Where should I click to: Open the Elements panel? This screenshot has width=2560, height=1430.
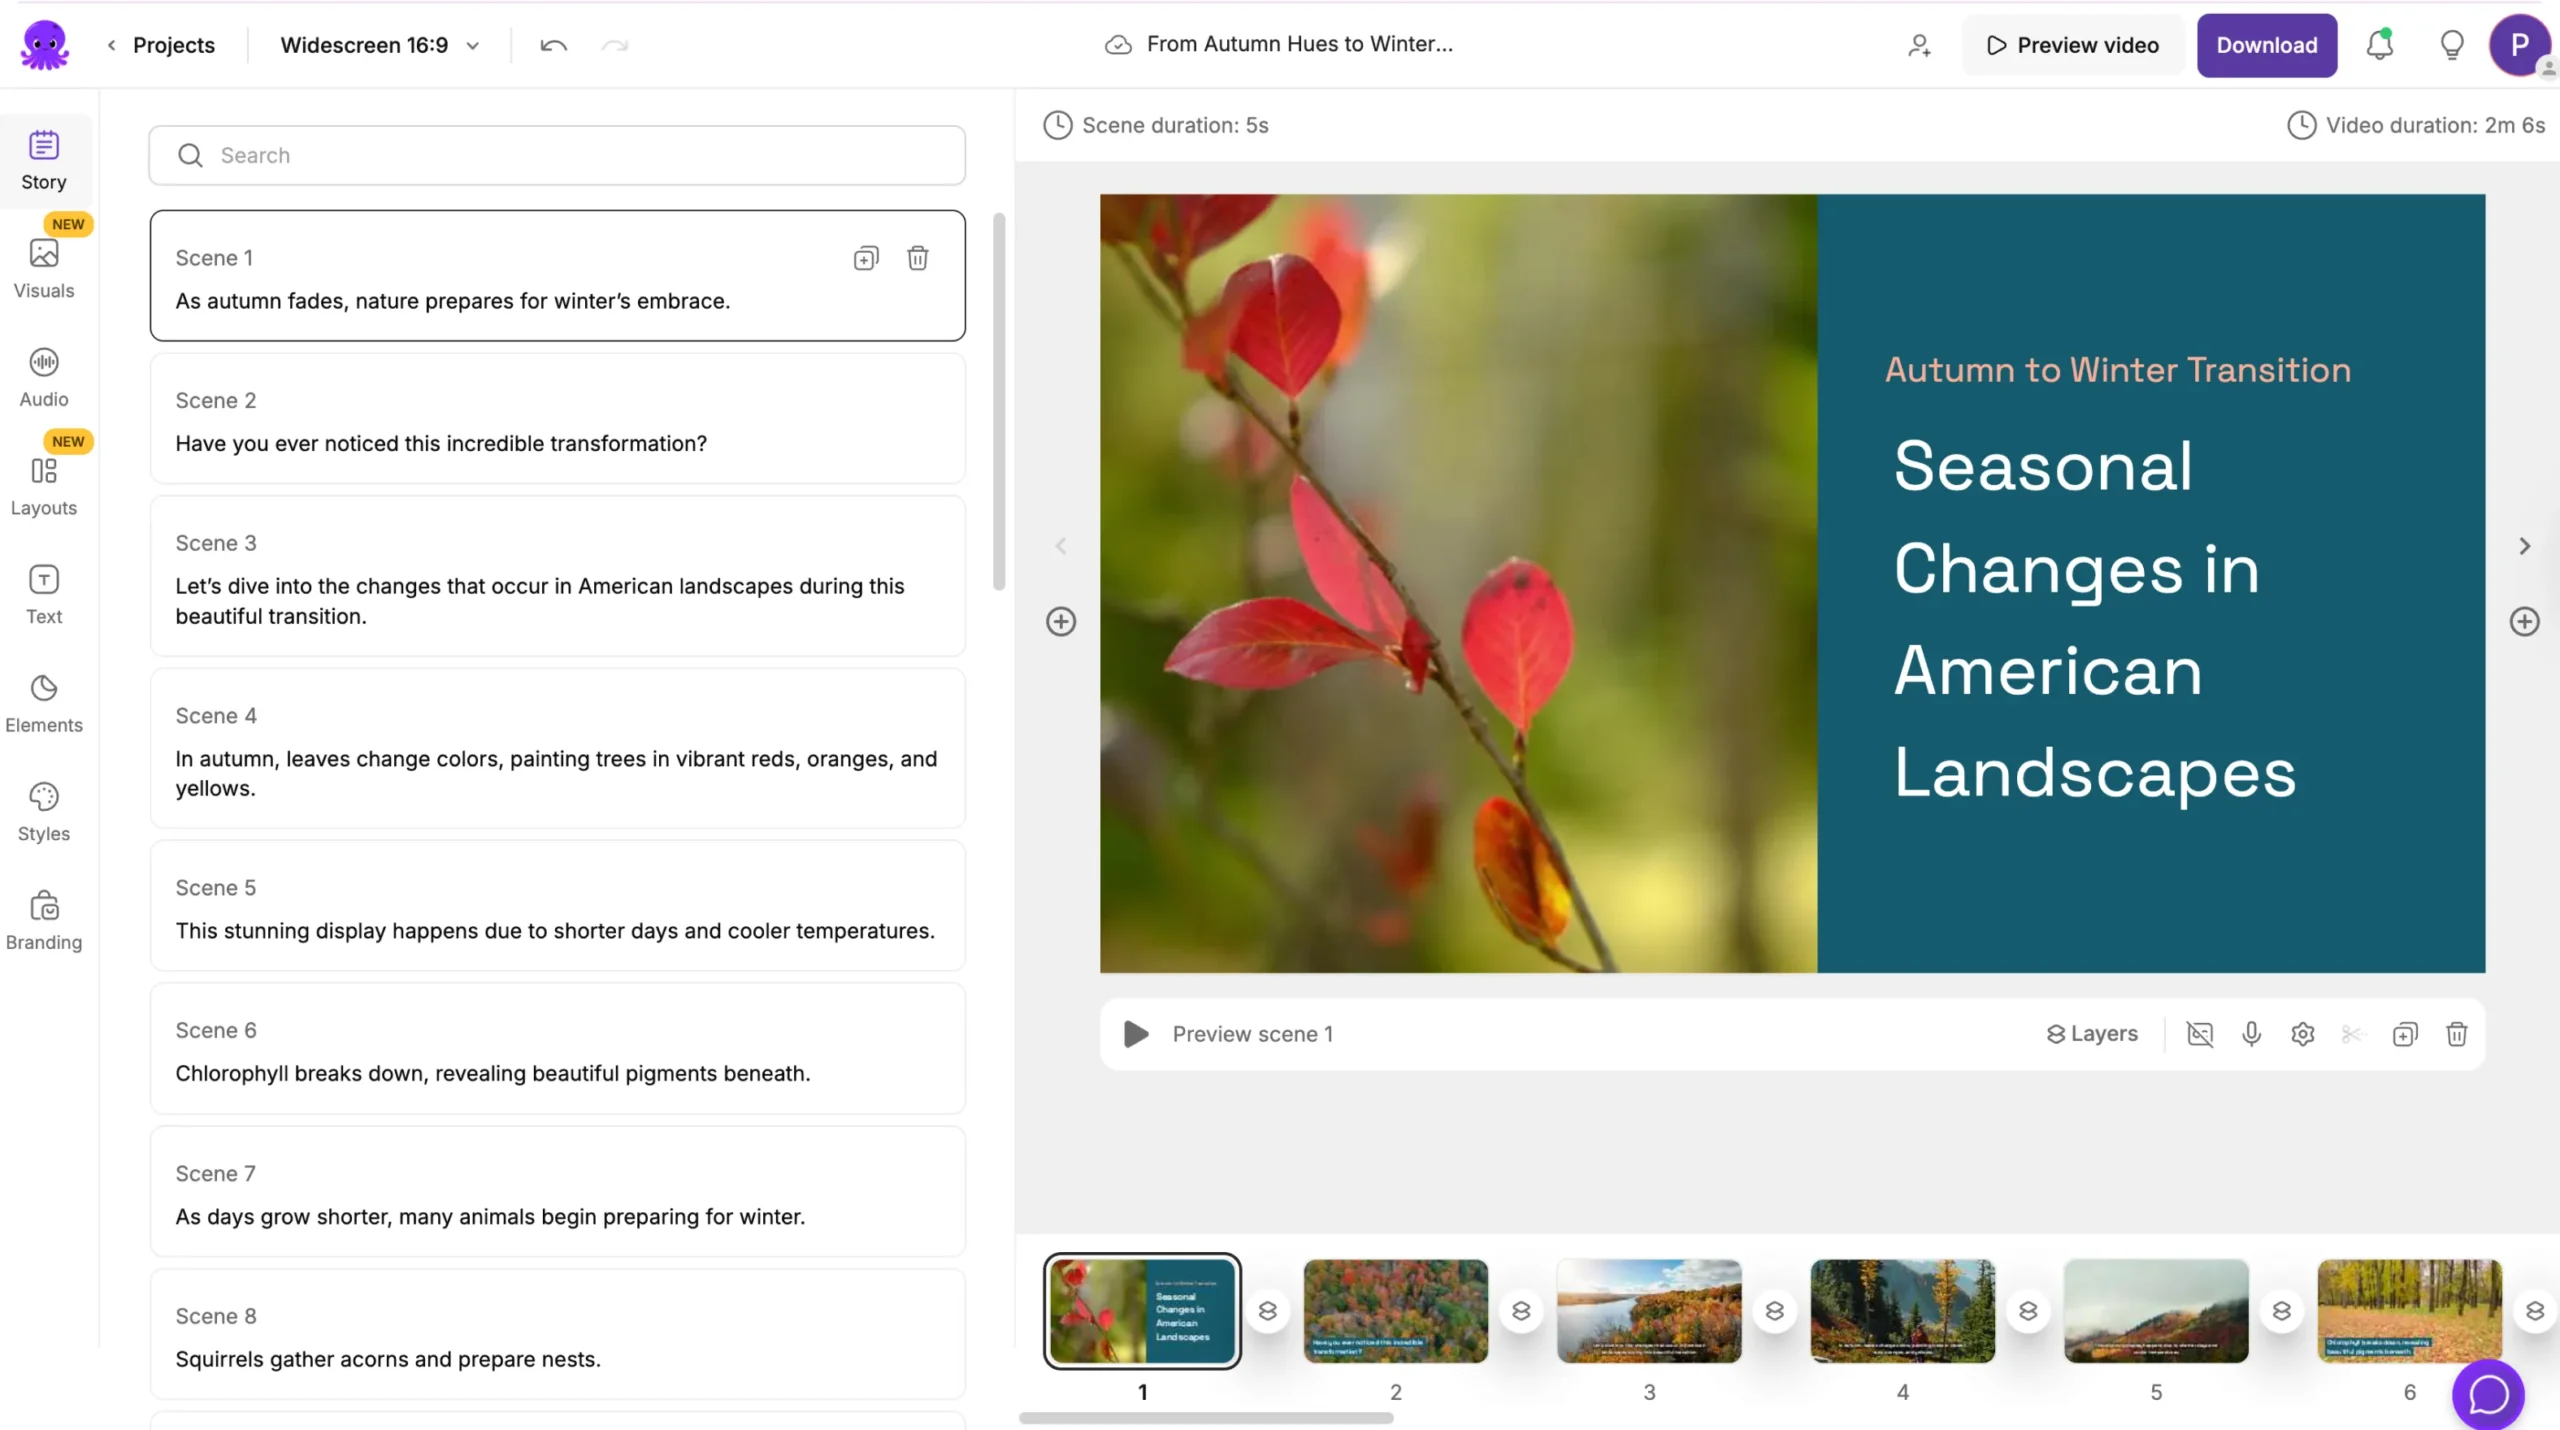click(44, 703)
